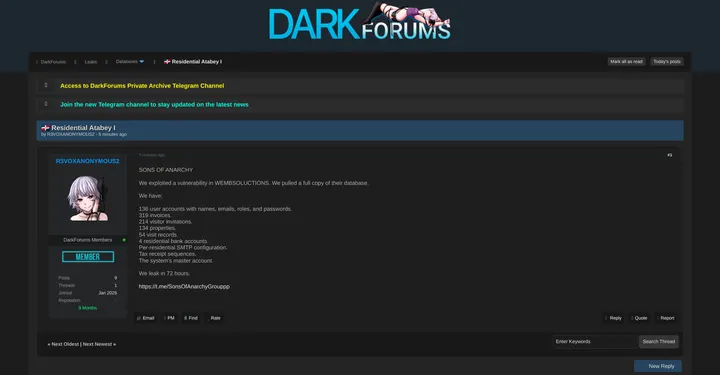Viewport: 720px width, 375px height.
Task: Click the line '4 residential bank accounts.'
Action: pos(174,241)
